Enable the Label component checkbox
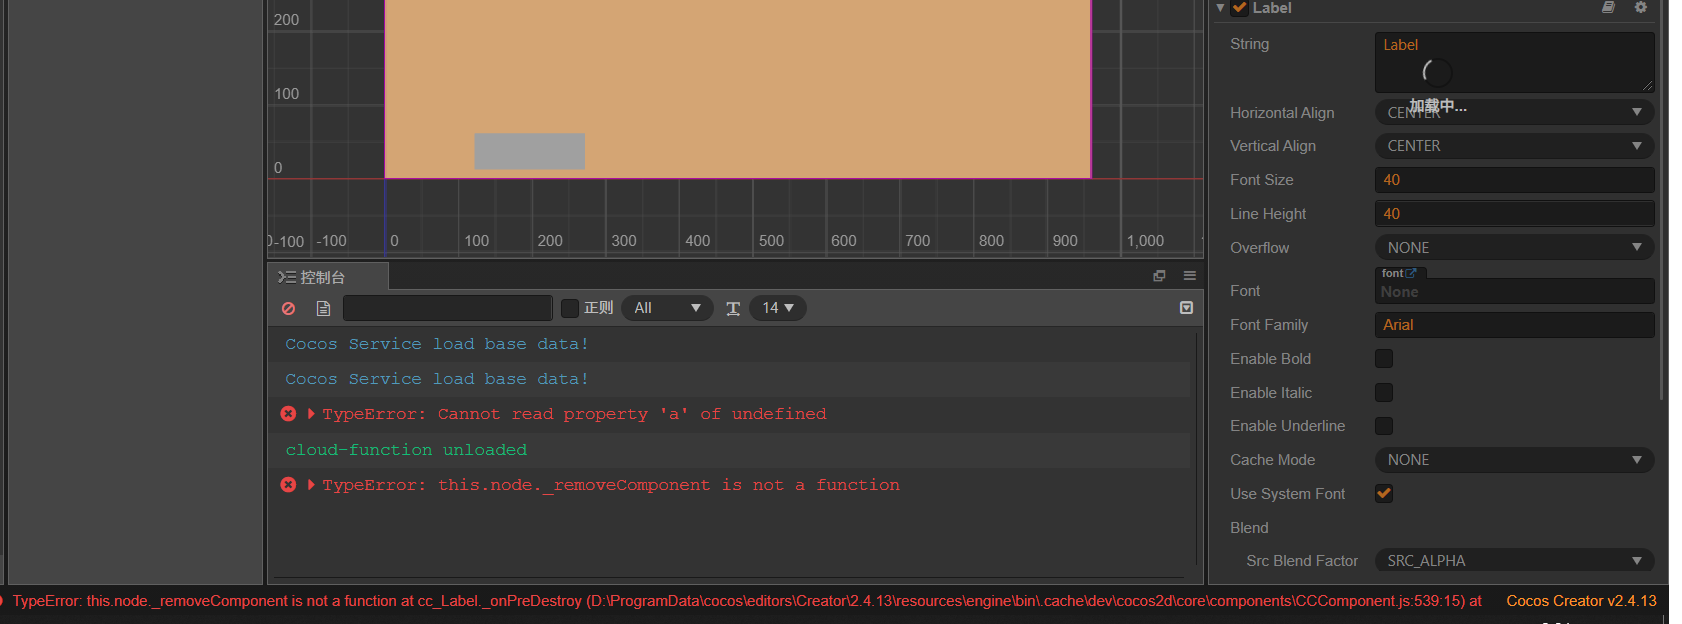Viewport: 1682px width, 624px height. [x=1240, y=8]
